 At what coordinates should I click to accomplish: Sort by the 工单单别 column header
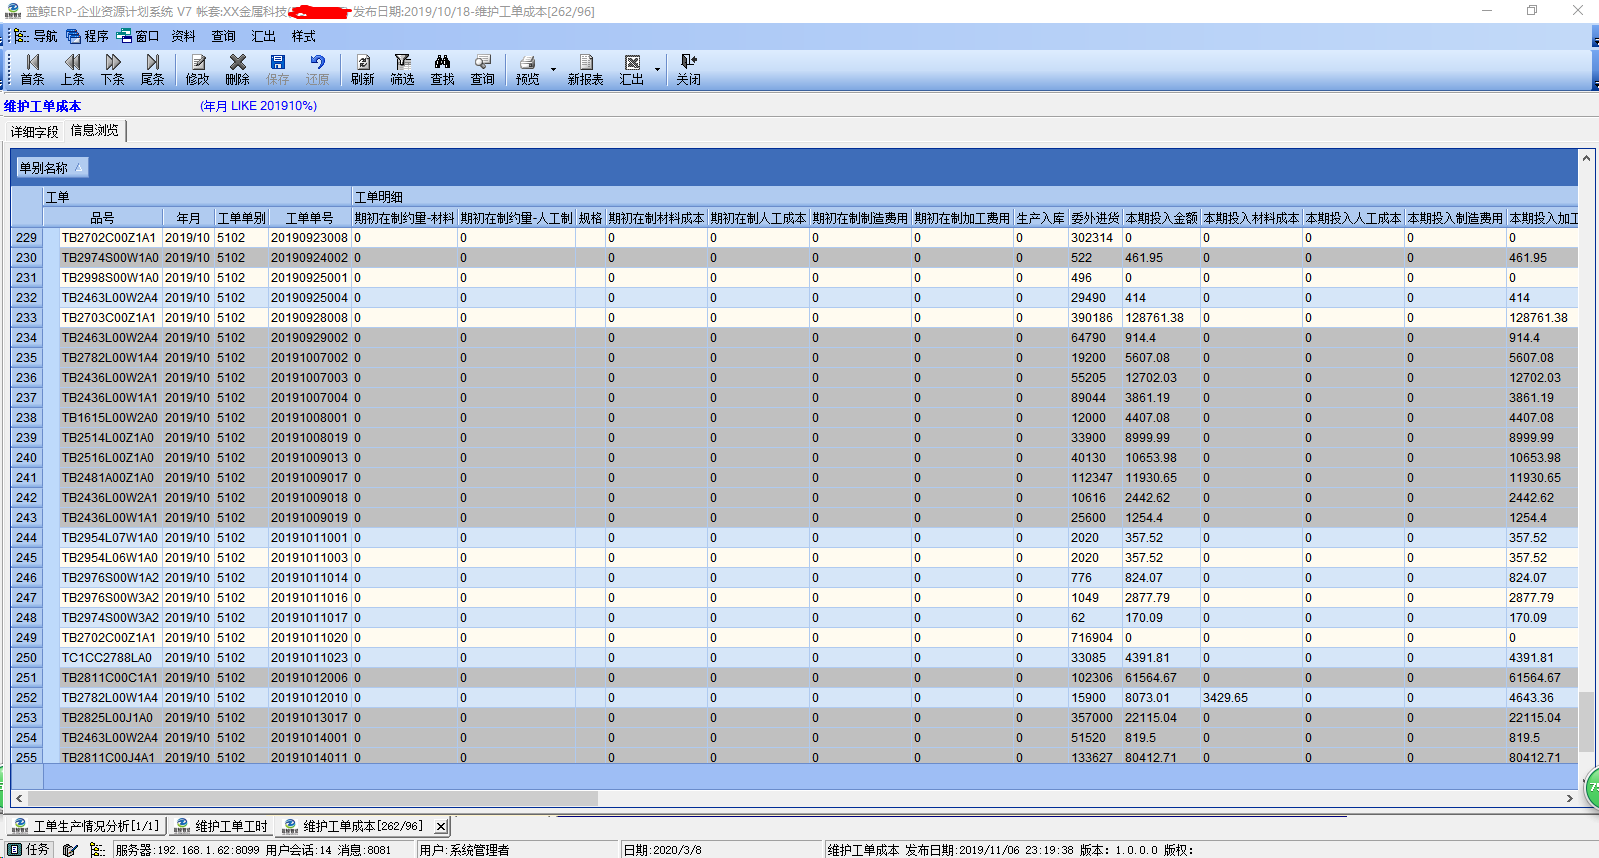(x=241, y=218)
